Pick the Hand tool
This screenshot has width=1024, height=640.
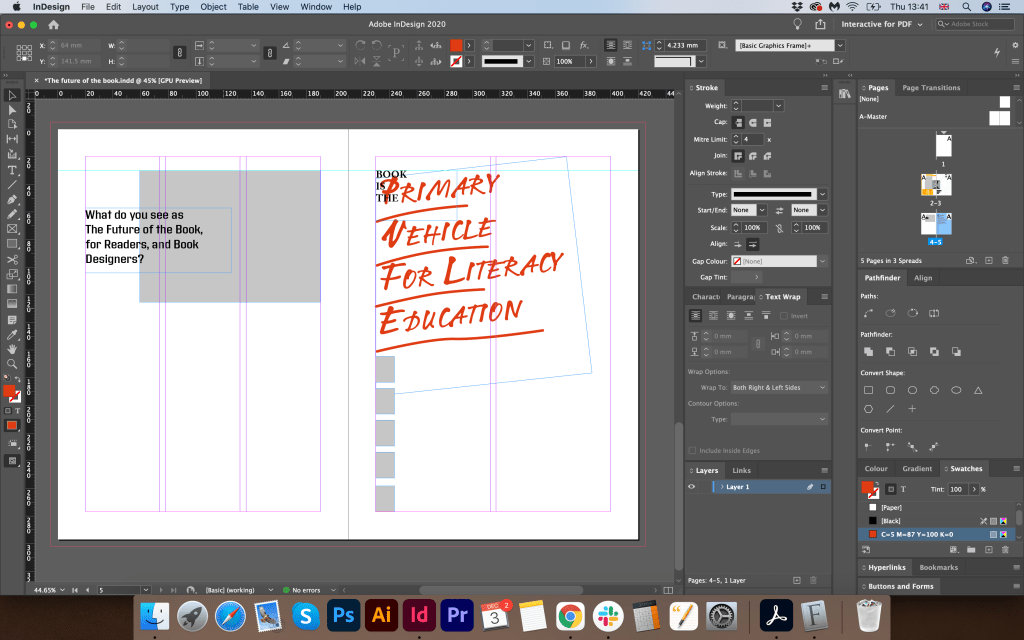pyautogui.click(x=12, y=349)
